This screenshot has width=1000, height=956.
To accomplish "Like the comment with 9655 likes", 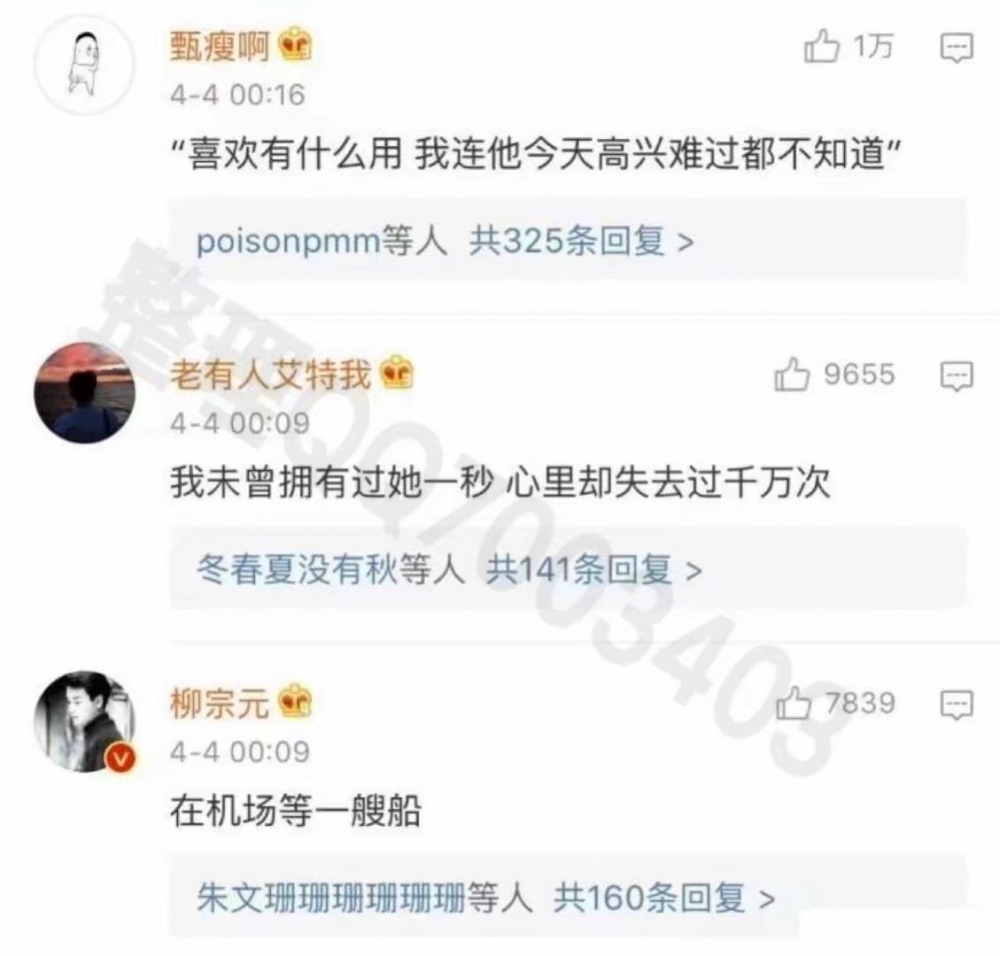I will (x=792, y=374).
